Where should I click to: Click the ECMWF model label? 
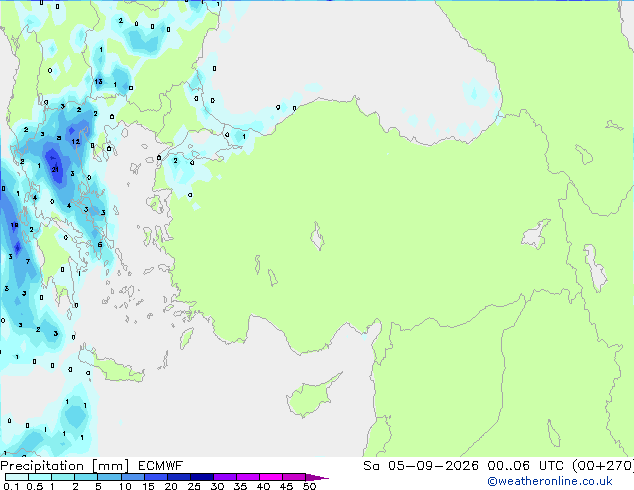(x=161, y=466)
